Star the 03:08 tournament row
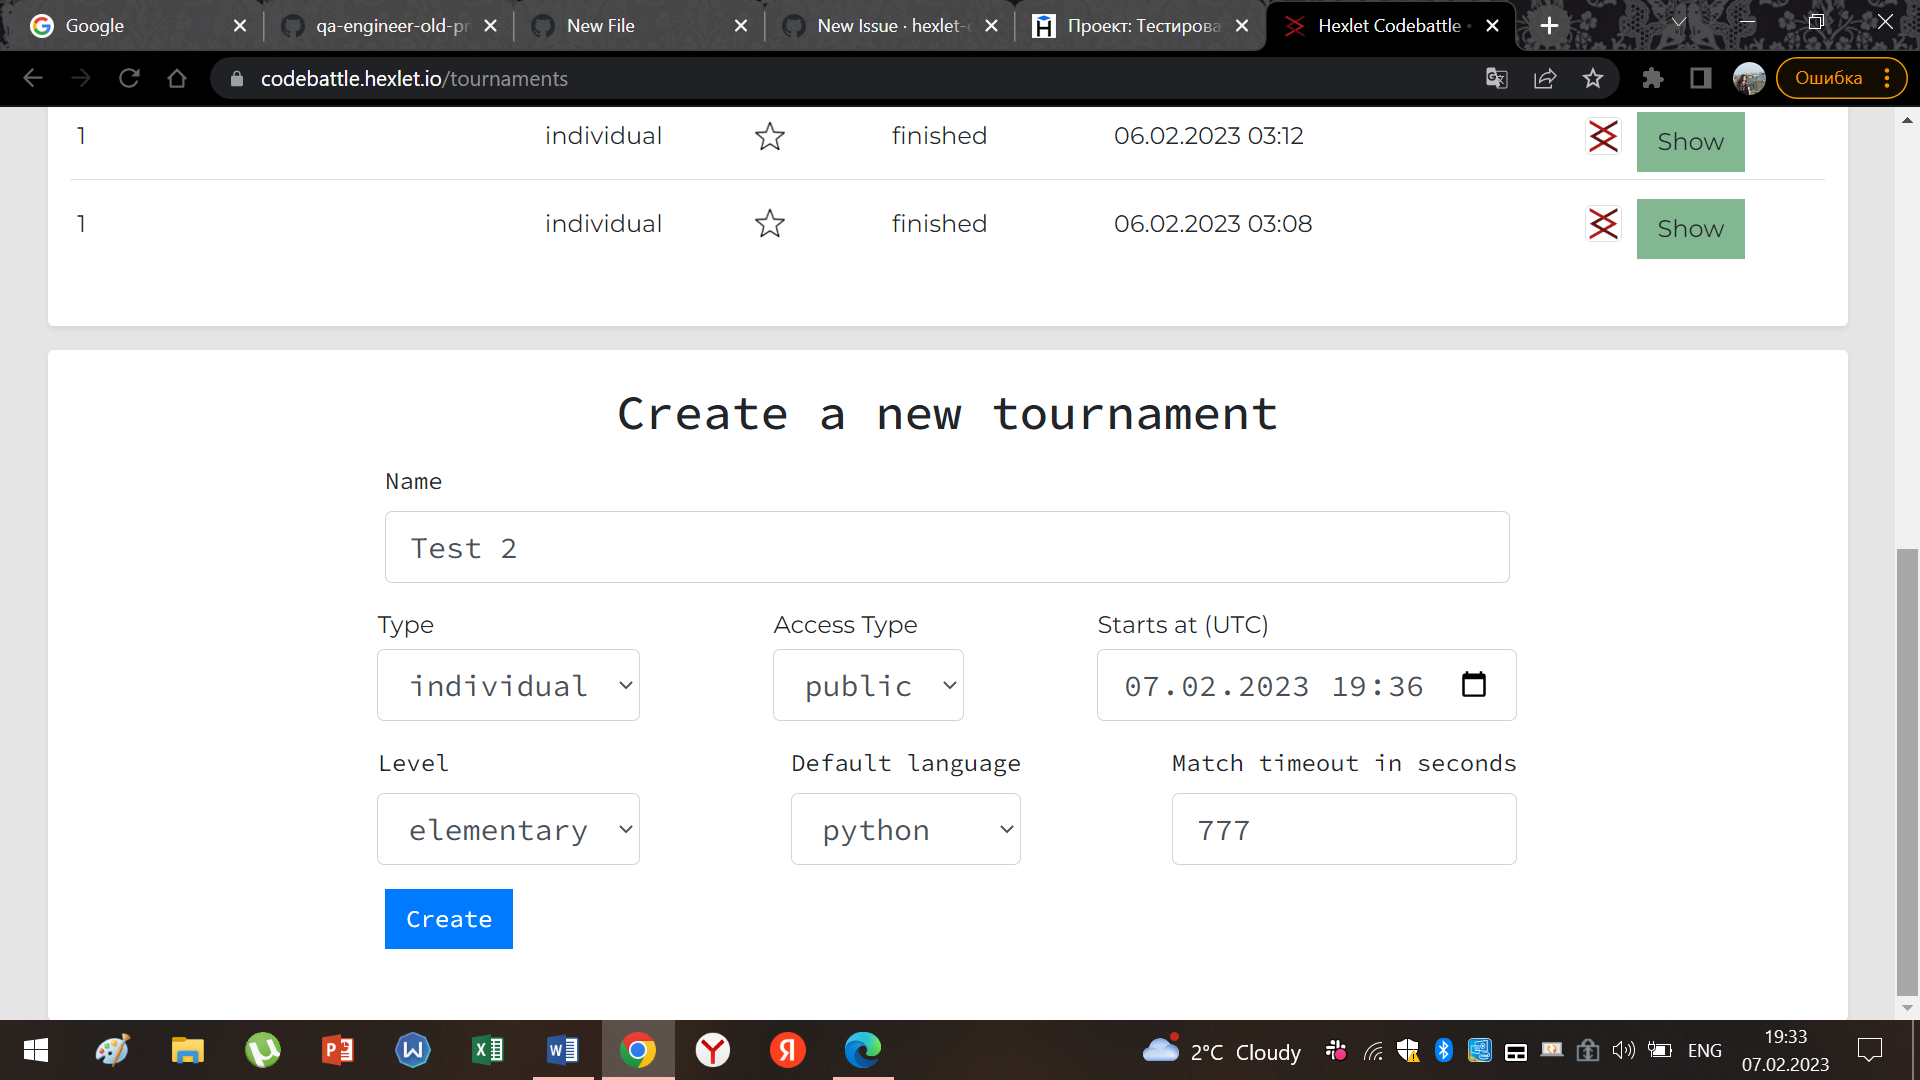 769,223
